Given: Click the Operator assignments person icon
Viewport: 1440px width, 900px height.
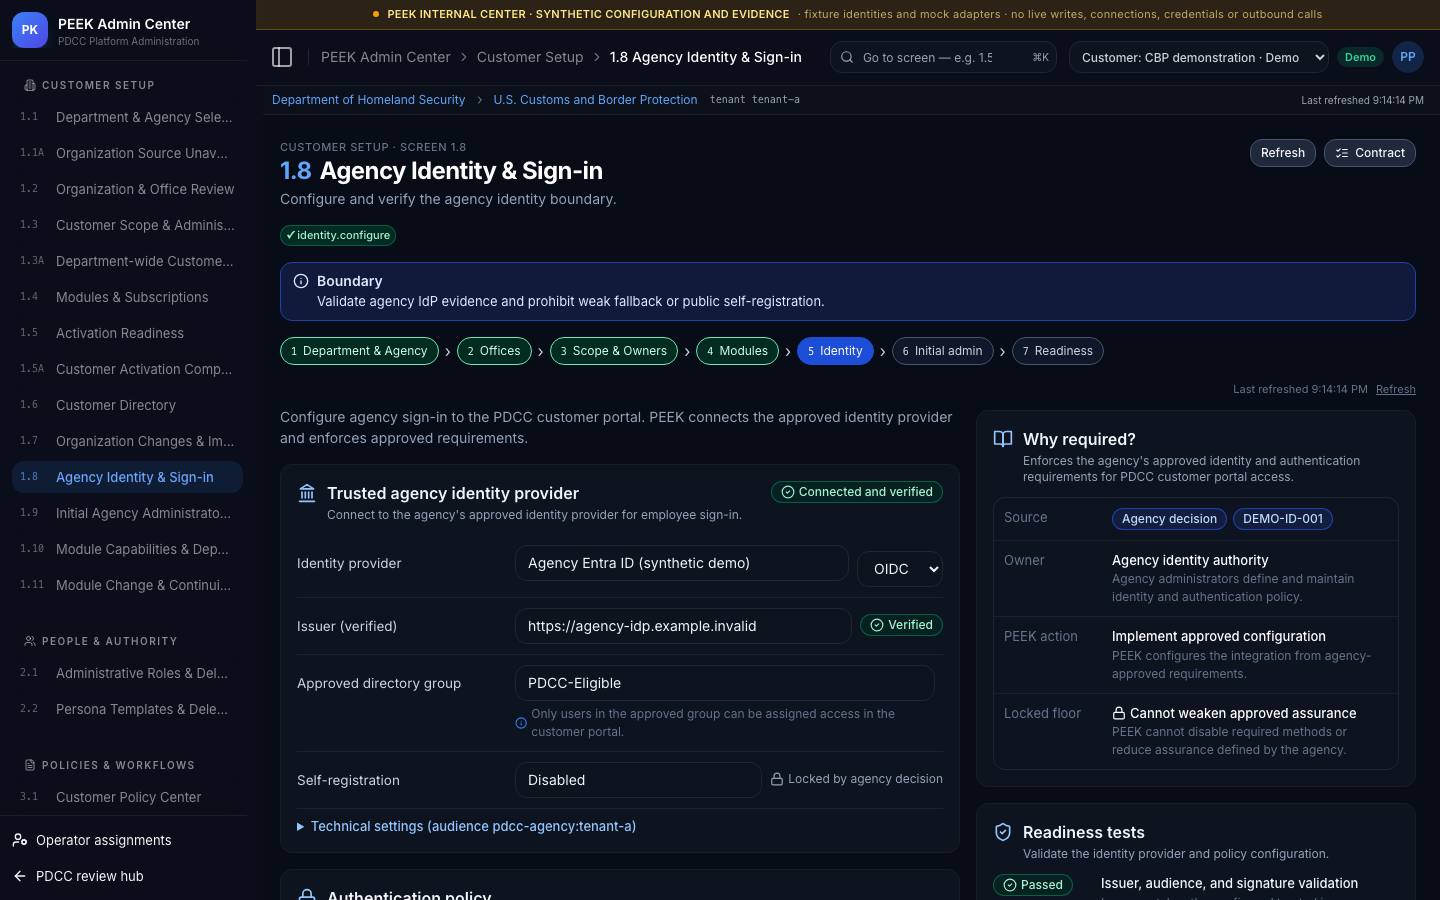Looking at the screenshot, I should pyautogui.click(x=20, y=840).
